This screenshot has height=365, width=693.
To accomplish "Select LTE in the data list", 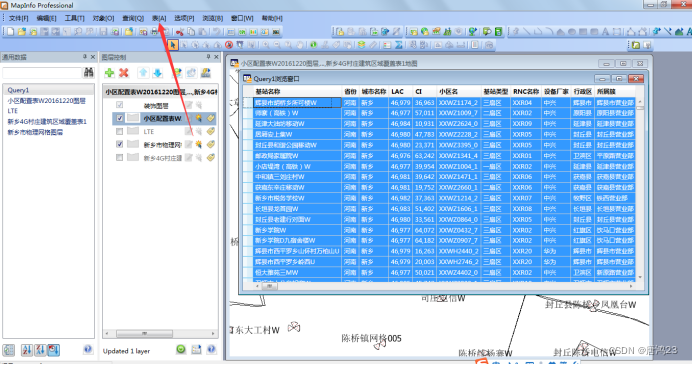I will (x=13, y=111).
